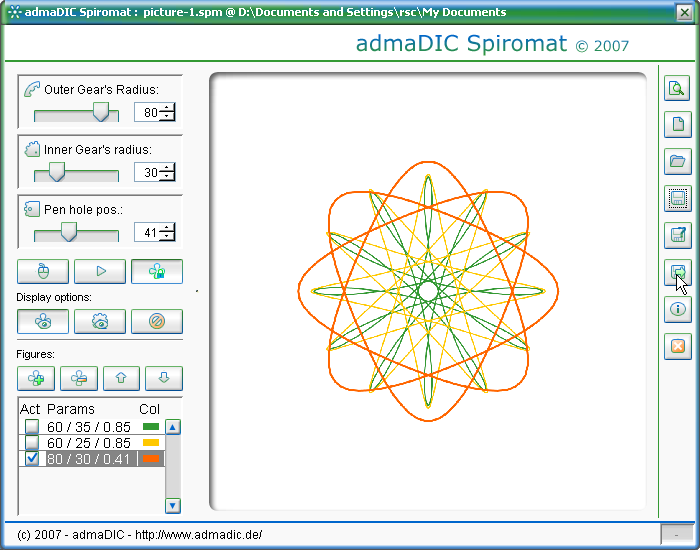Uncheck the 80 / 30 / 0.41 figure checkbox
700x550 pixels.
(32, 458)
